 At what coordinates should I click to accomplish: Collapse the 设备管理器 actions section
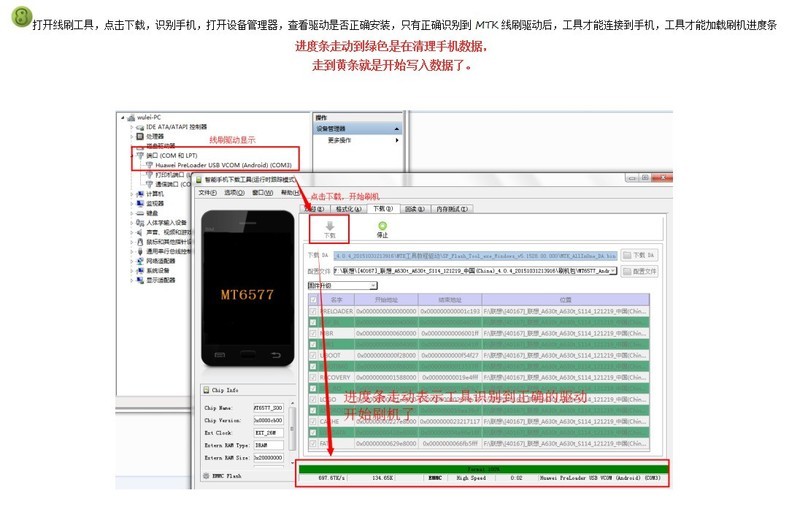396,129
